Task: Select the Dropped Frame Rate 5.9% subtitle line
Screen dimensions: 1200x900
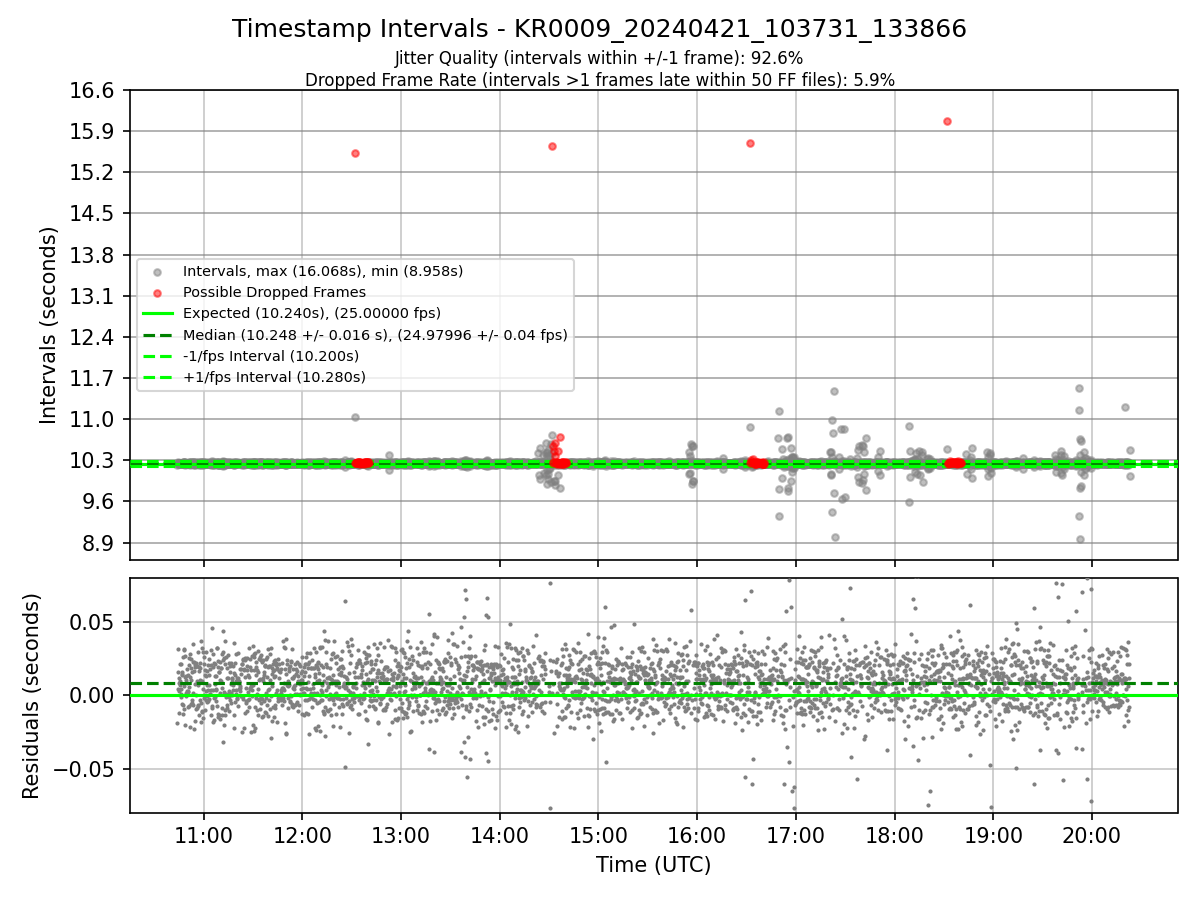Action: [x=599, y=80]
